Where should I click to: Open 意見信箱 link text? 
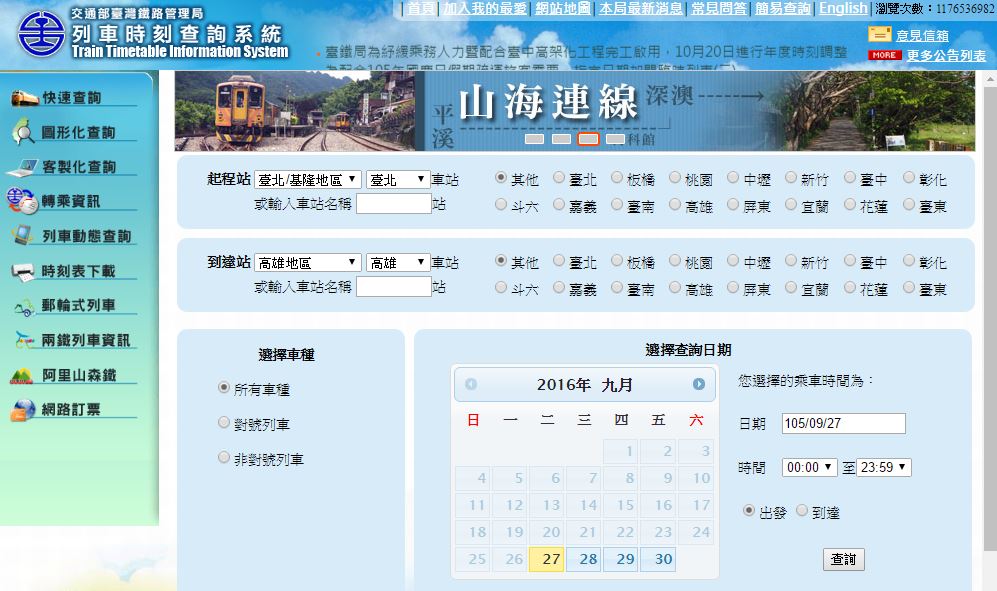[x=923, y=36]
